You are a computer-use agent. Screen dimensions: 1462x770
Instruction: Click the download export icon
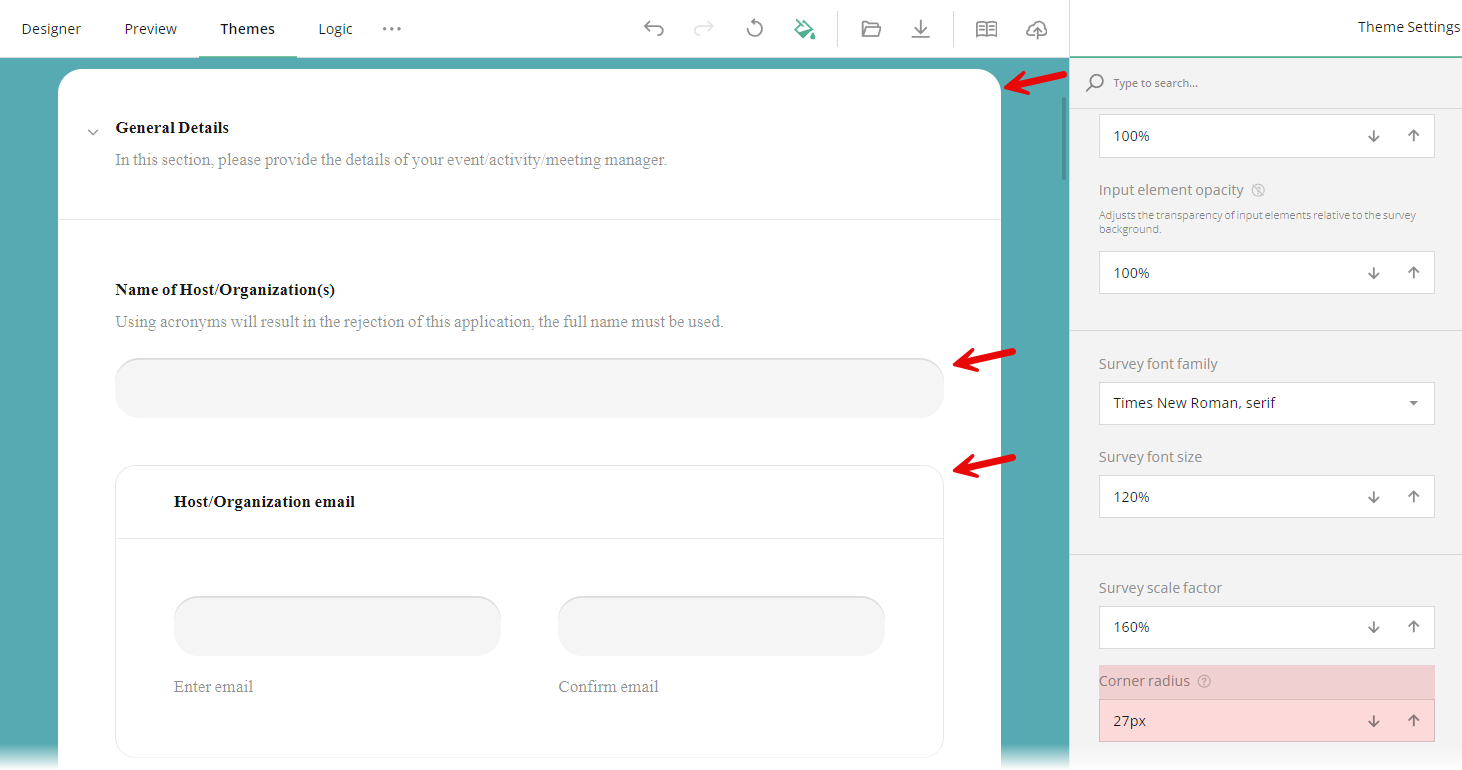(921, 29)
